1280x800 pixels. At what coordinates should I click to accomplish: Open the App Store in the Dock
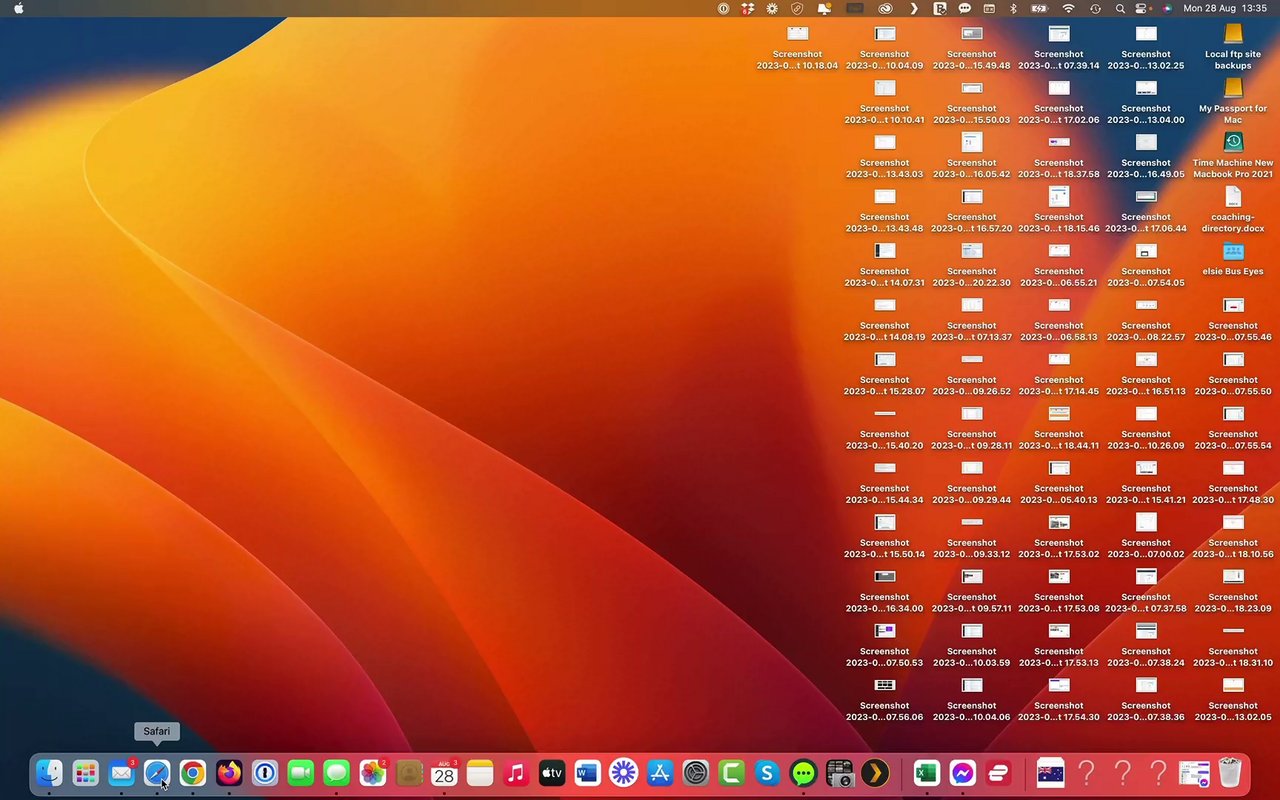660,773
